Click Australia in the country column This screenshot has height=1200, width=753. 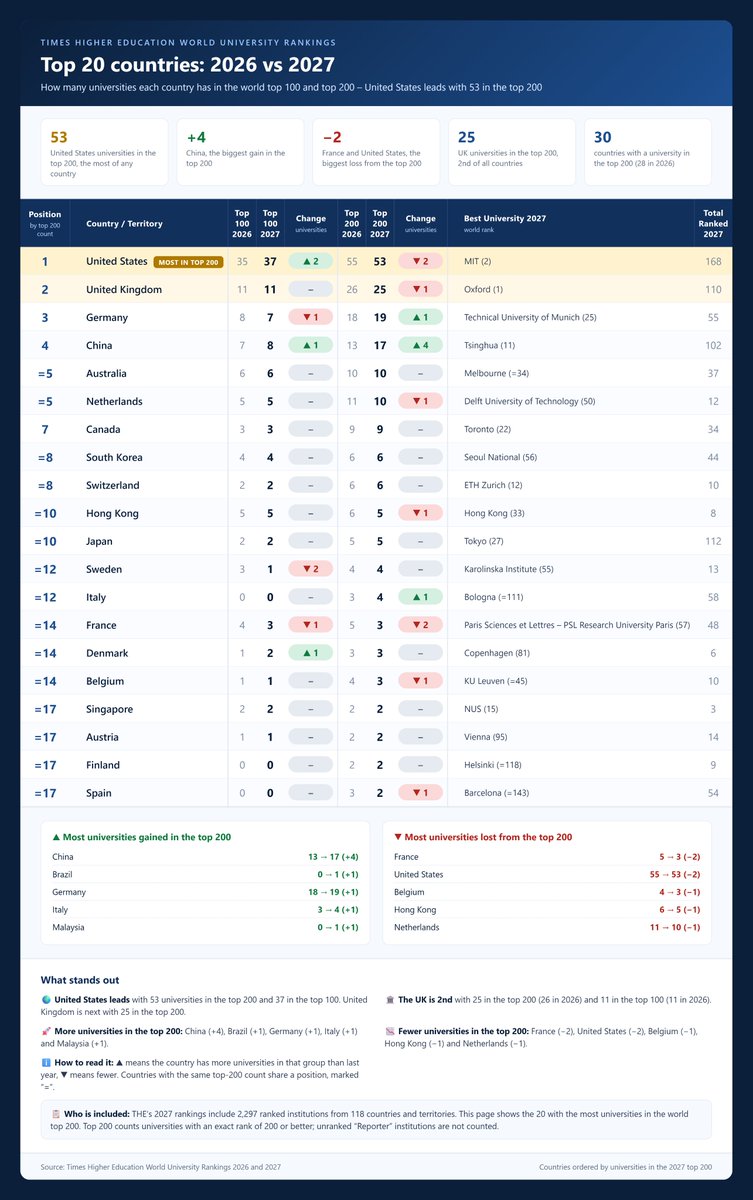(x=107, y=373)
